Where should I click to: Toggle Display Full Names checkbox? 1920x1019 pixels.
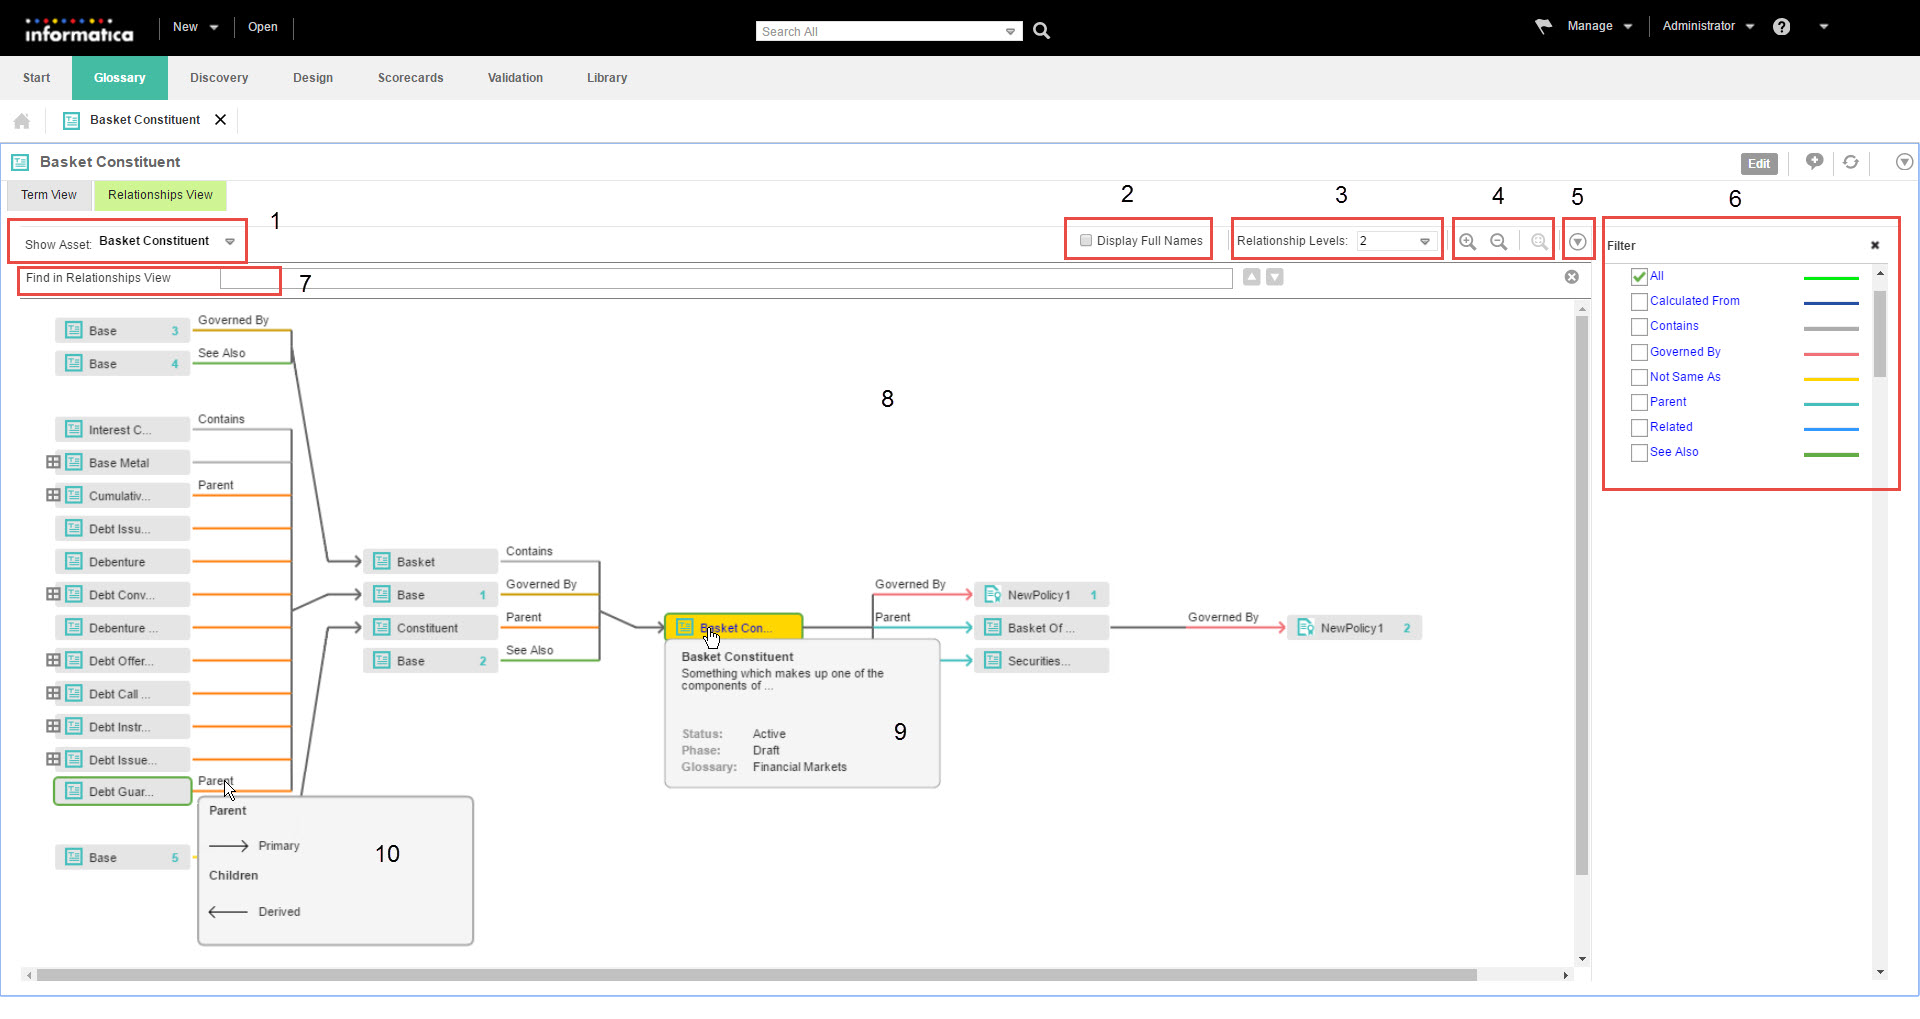pos(1086,240)
